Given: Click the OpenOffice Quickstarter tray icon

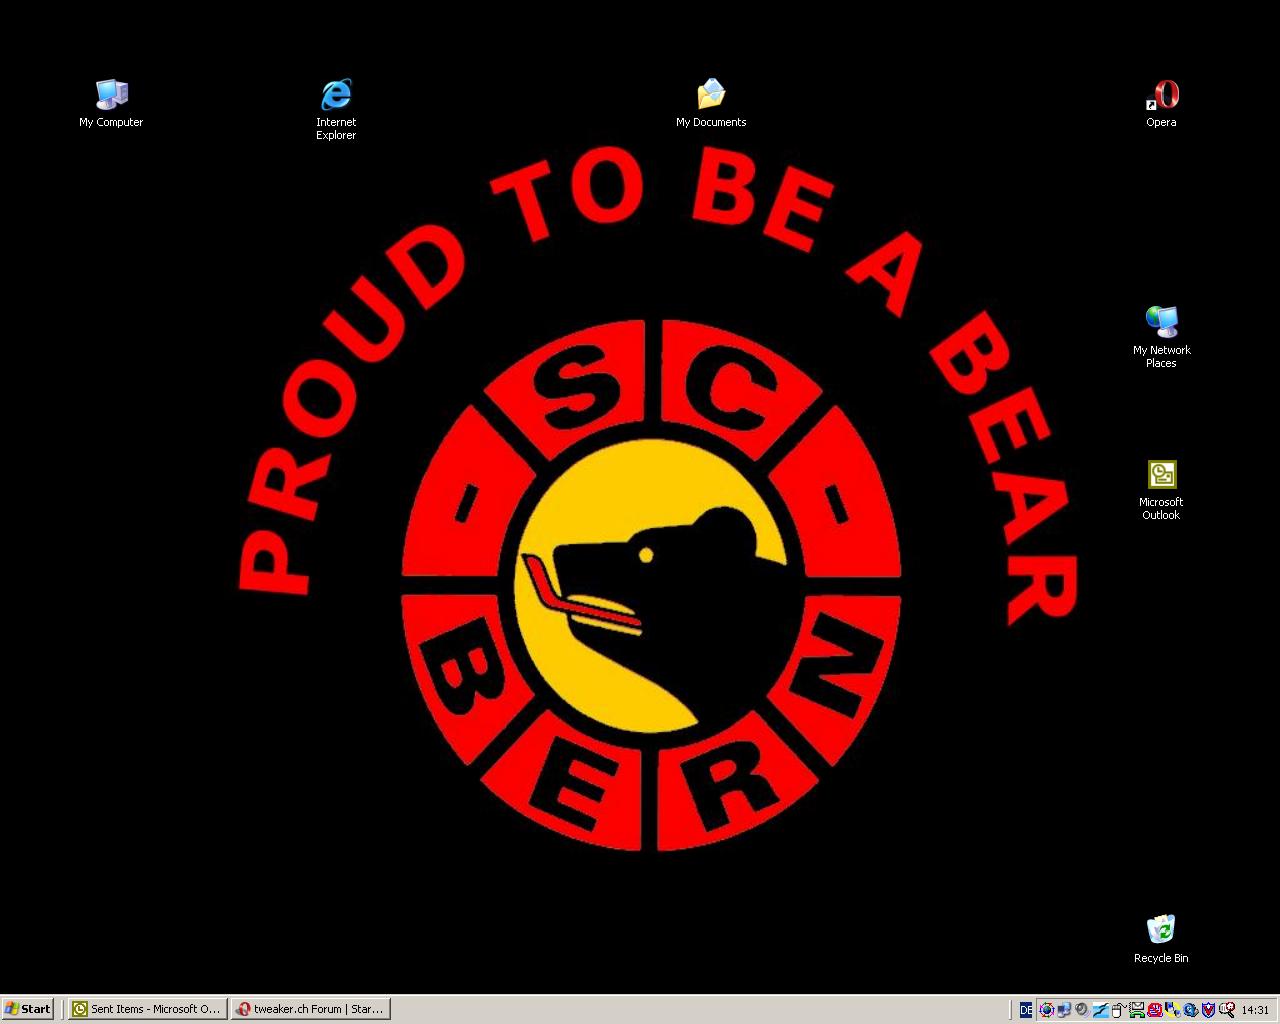Looking at the screenshot, I should tap(1100, 1010).
